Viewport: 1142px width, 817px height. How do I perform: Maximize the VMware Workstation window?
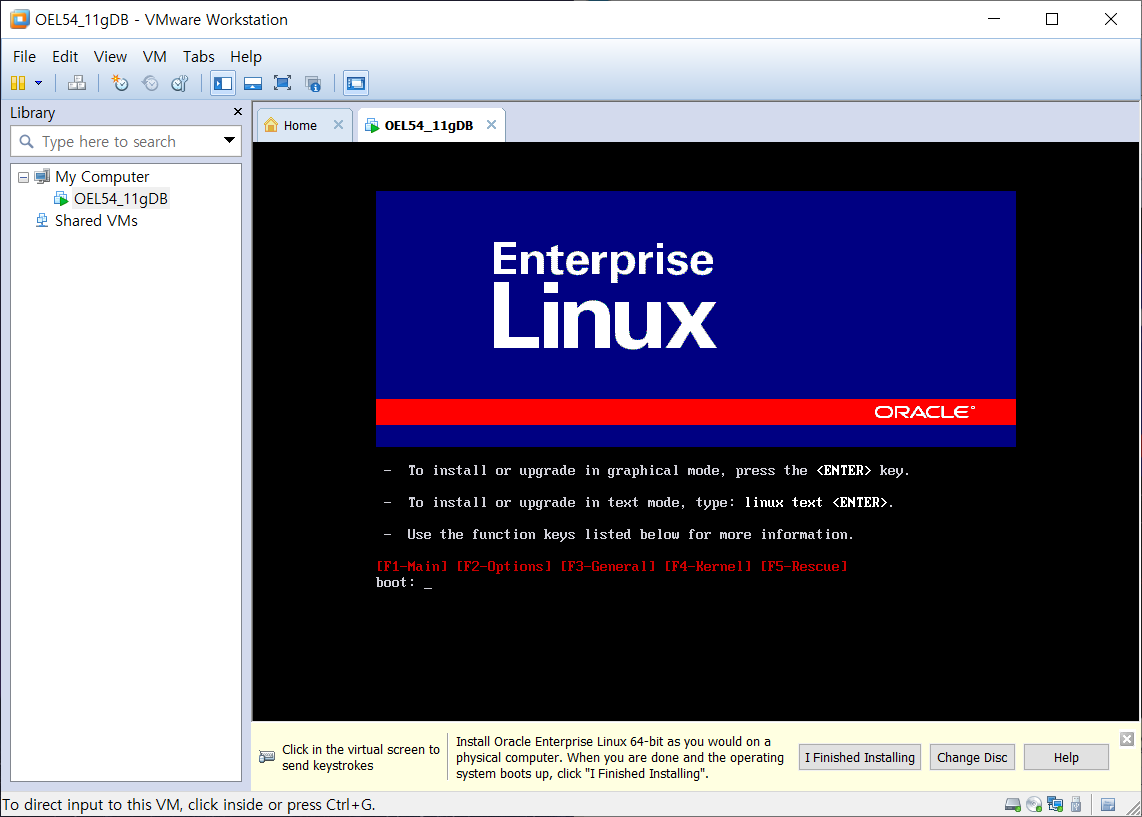point(1052,20)
